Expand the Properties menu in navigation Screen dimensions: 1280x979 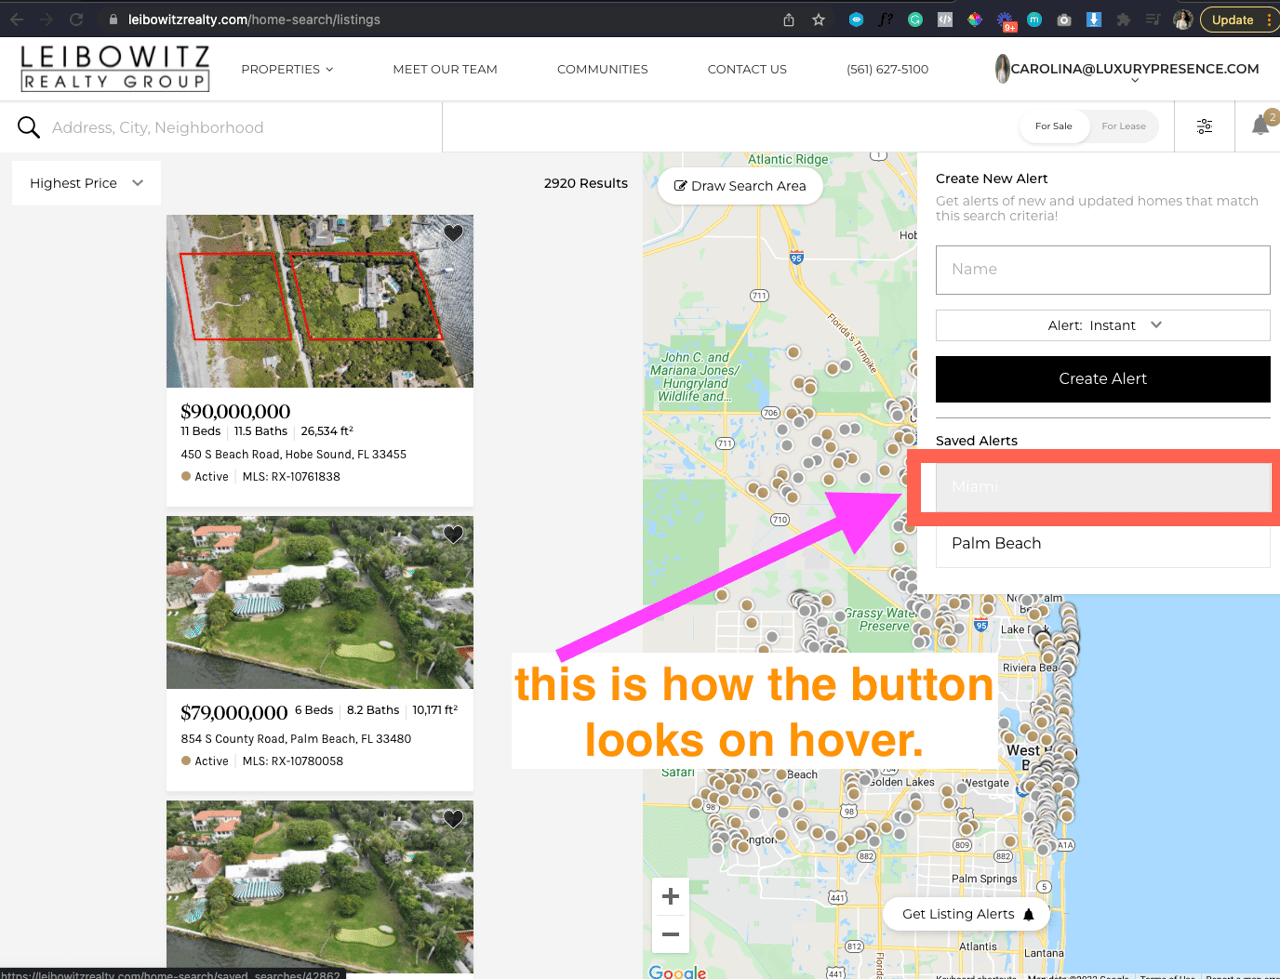click(x=287, y=69)
